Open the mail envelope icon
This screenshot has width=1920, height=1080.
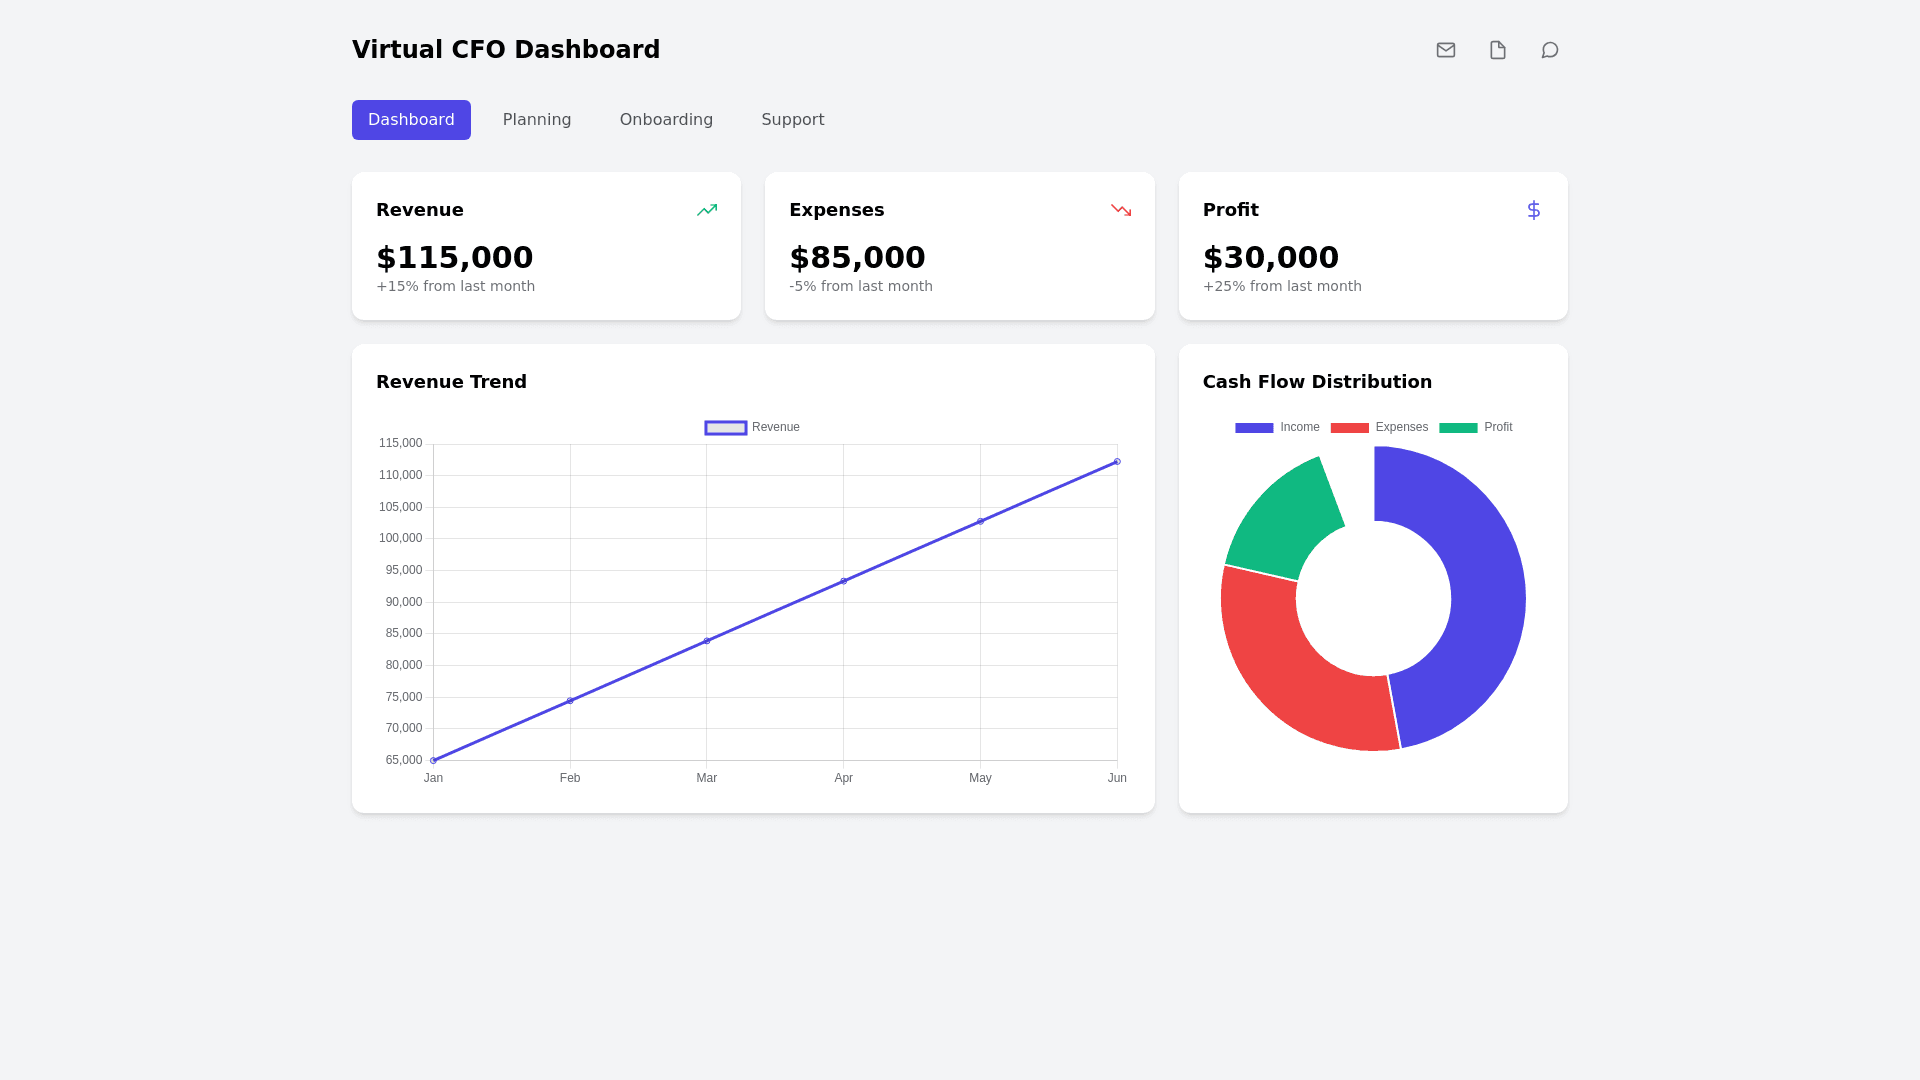pos(1445,50)
